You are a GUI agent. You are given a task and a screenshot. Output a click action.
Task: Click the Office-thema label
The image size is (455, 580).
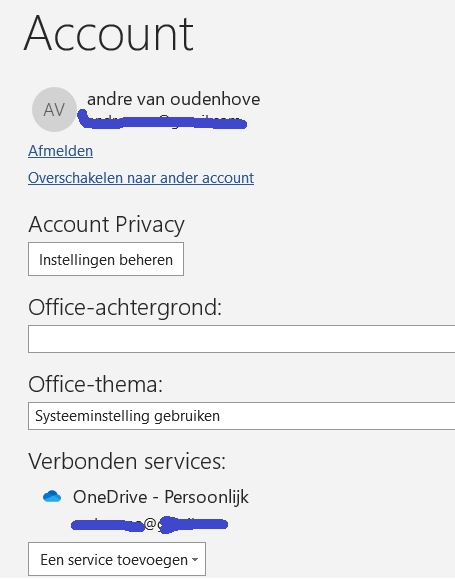[x=95, y=384]
